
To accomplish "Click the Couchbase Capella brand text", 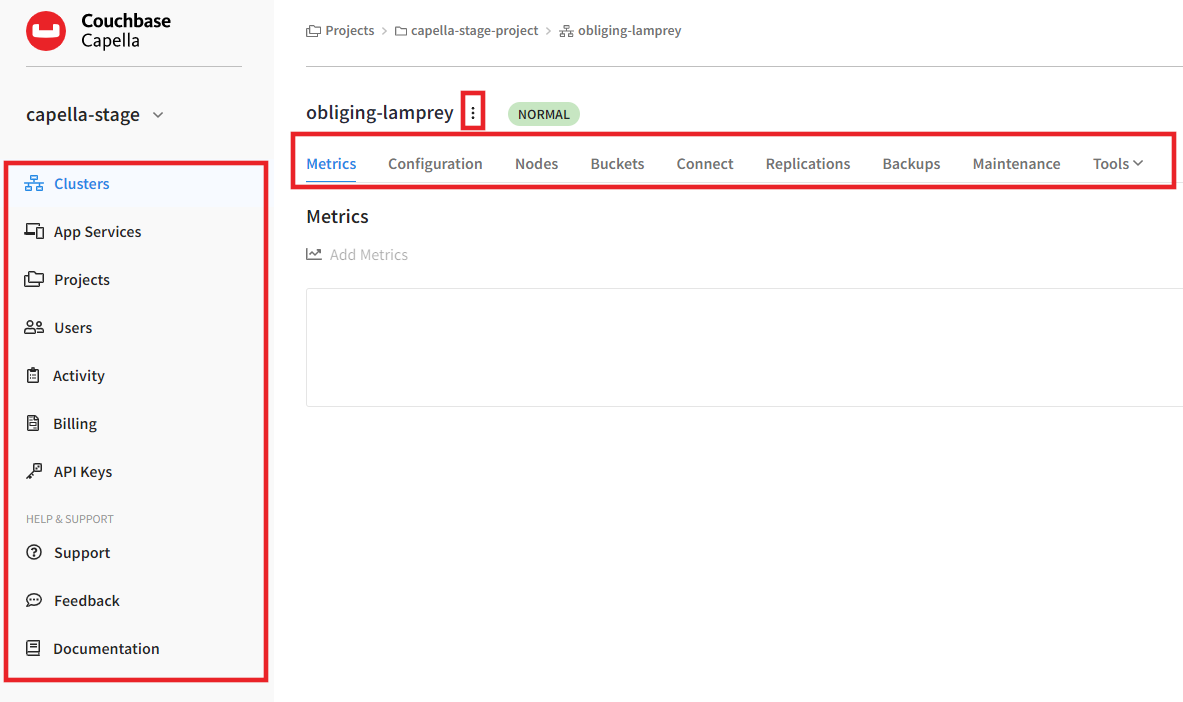I will click(126, 31).
